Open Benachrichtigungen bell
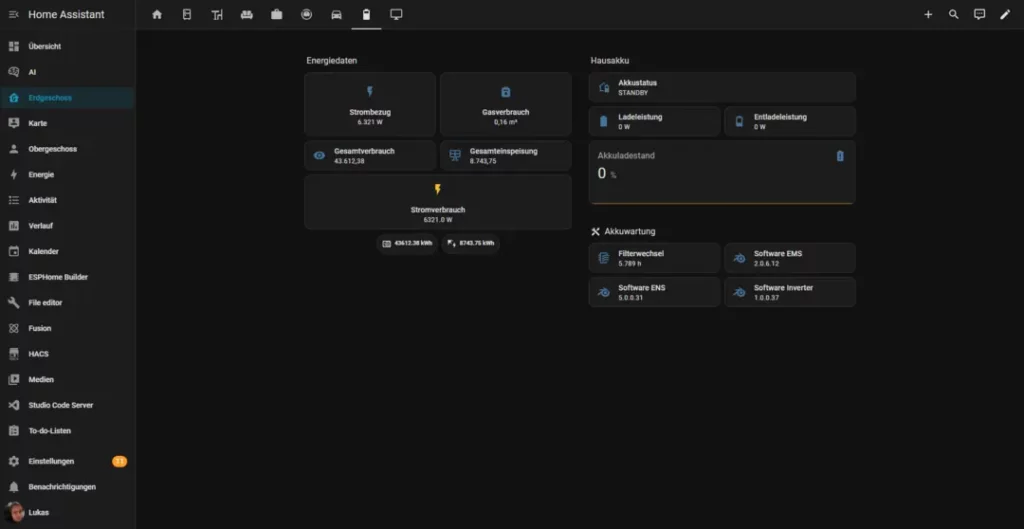 coord(14,487)
